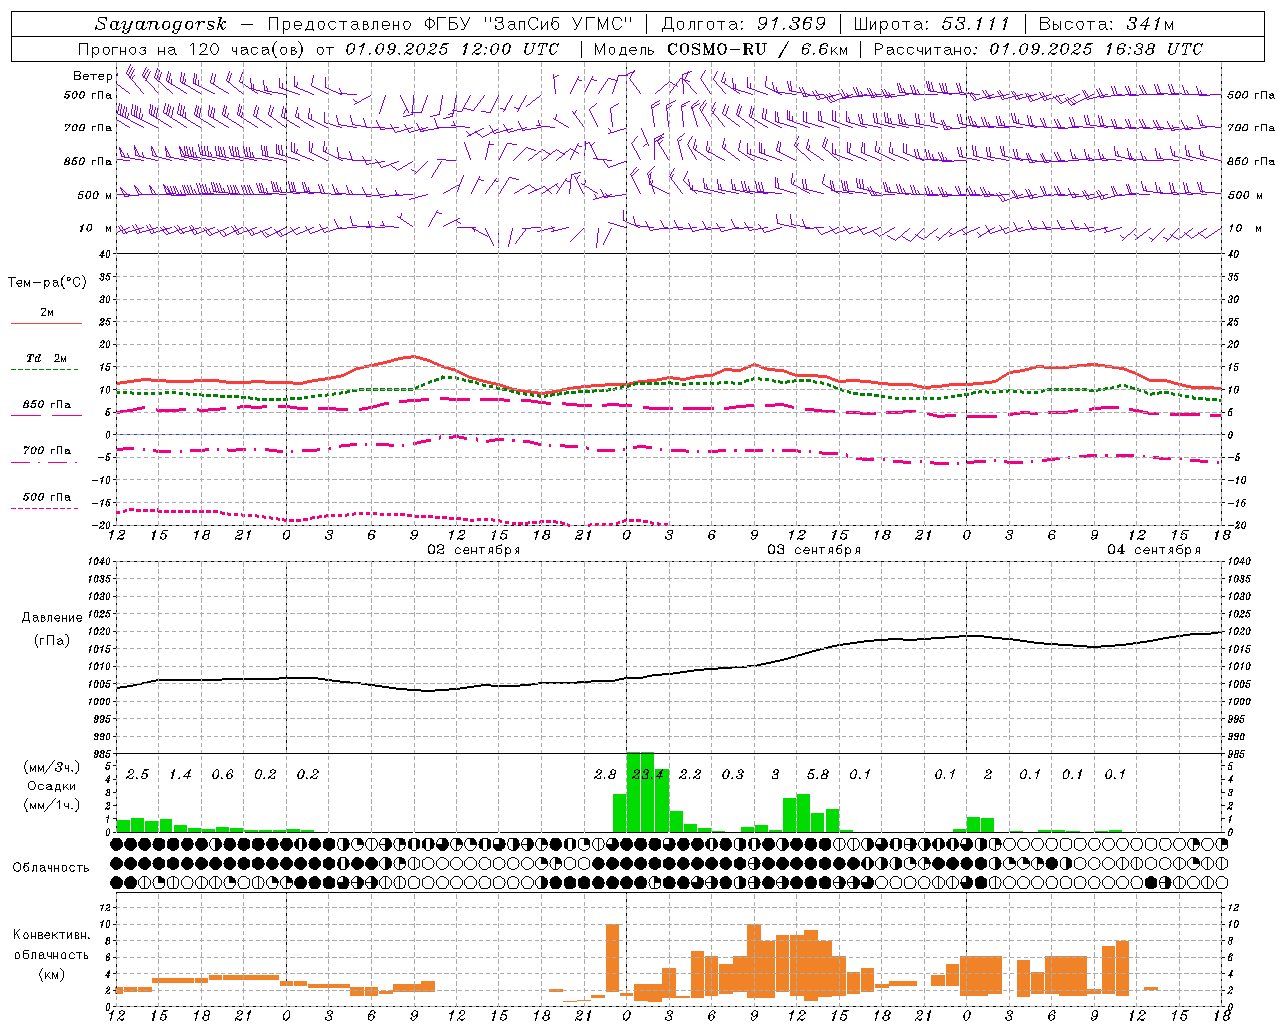Viewport: 1280px width, 1024px height.
Task: Click the '03 сентября' date label
Action: click(x=814, y=550)
